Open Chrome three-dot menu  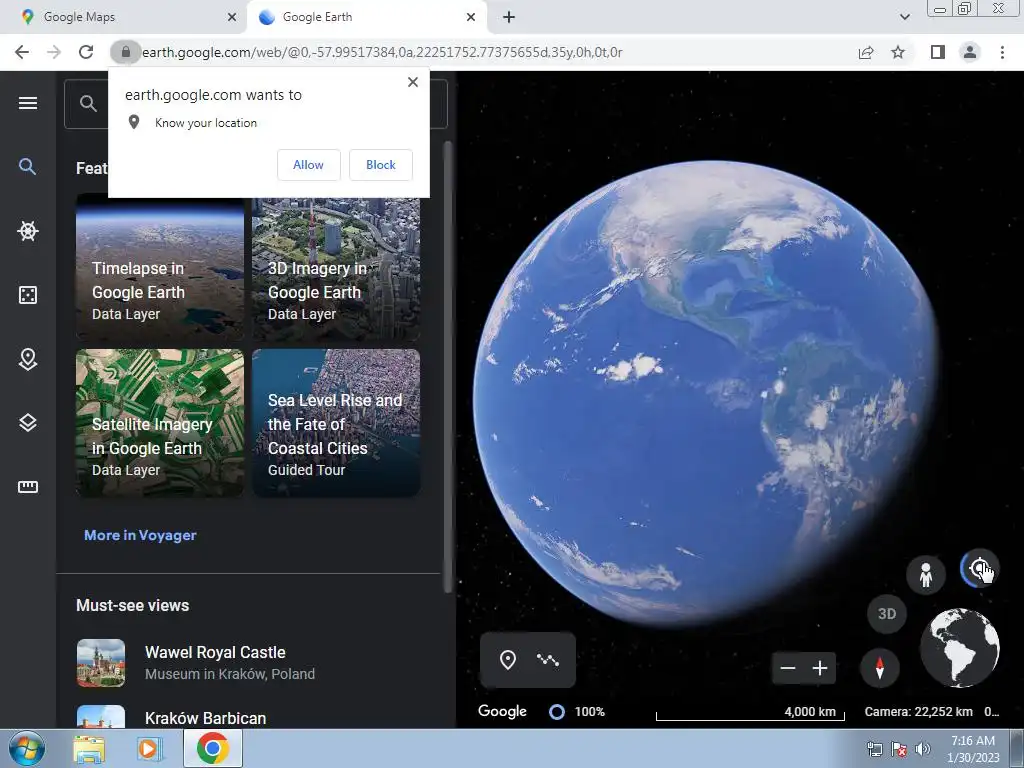click(1002, 52)
